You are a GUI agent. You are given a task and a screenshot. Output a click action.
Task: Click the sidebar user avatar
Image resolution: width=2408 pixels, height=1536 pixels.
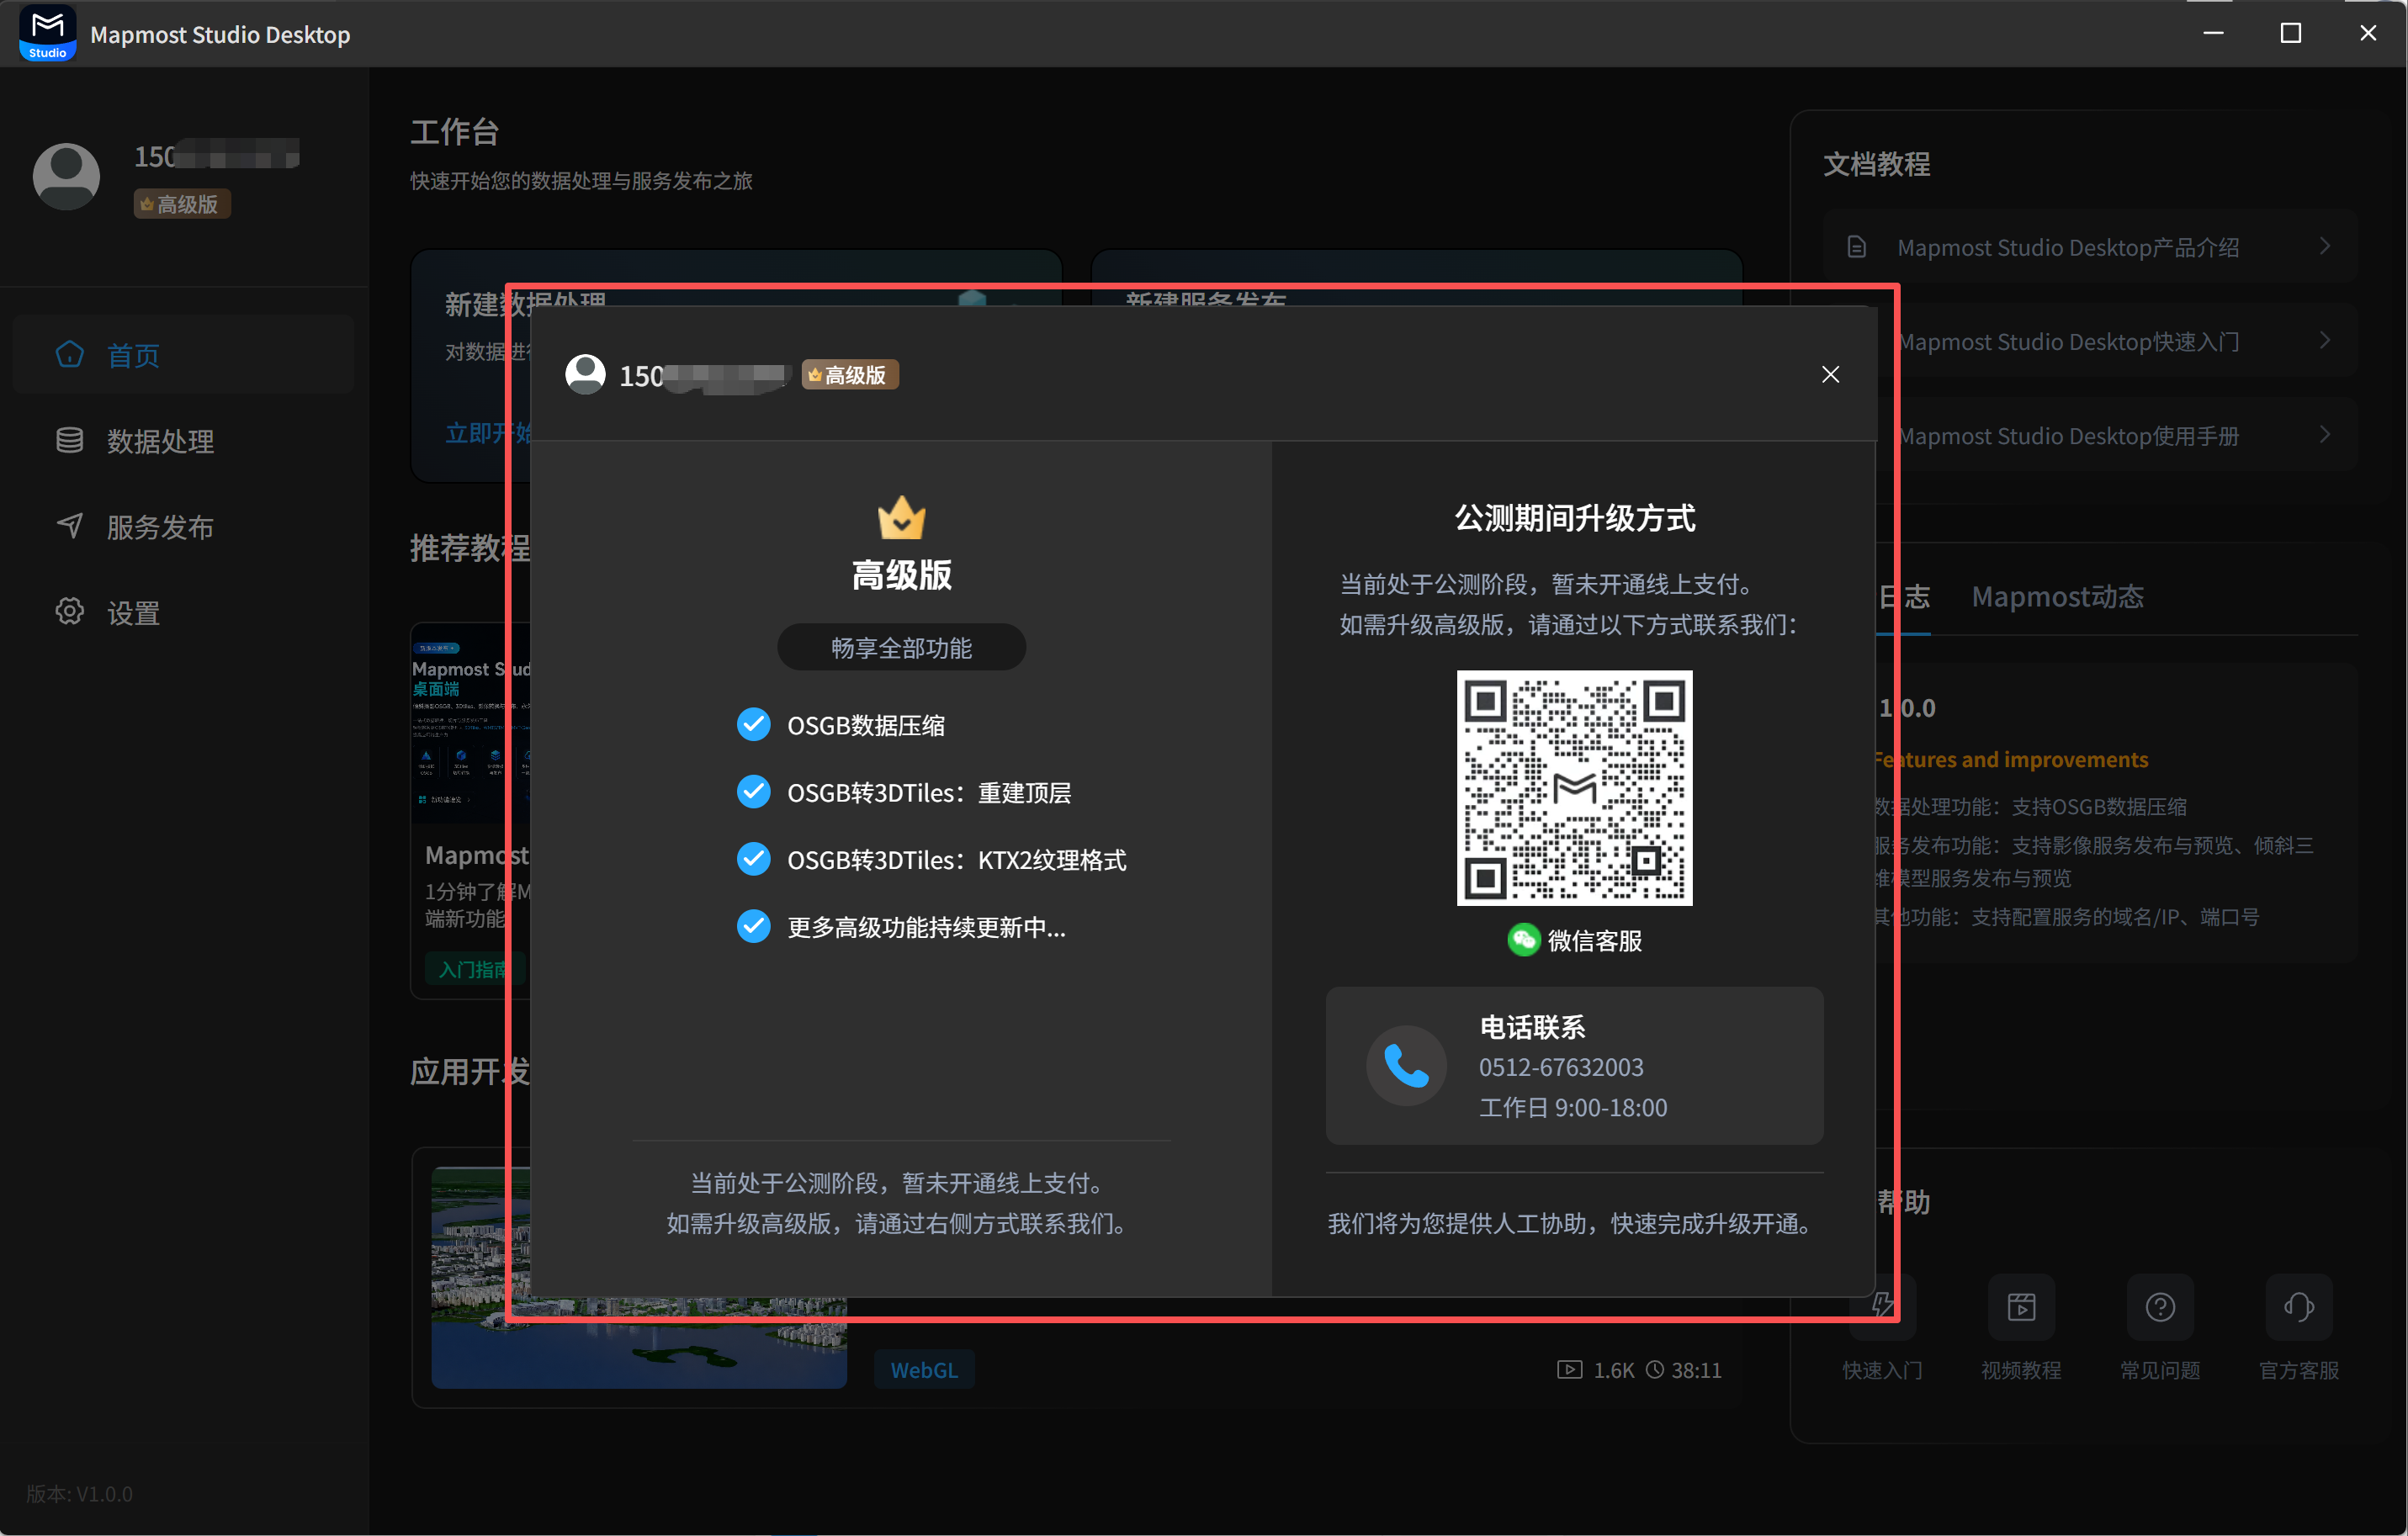coord(66,176)
